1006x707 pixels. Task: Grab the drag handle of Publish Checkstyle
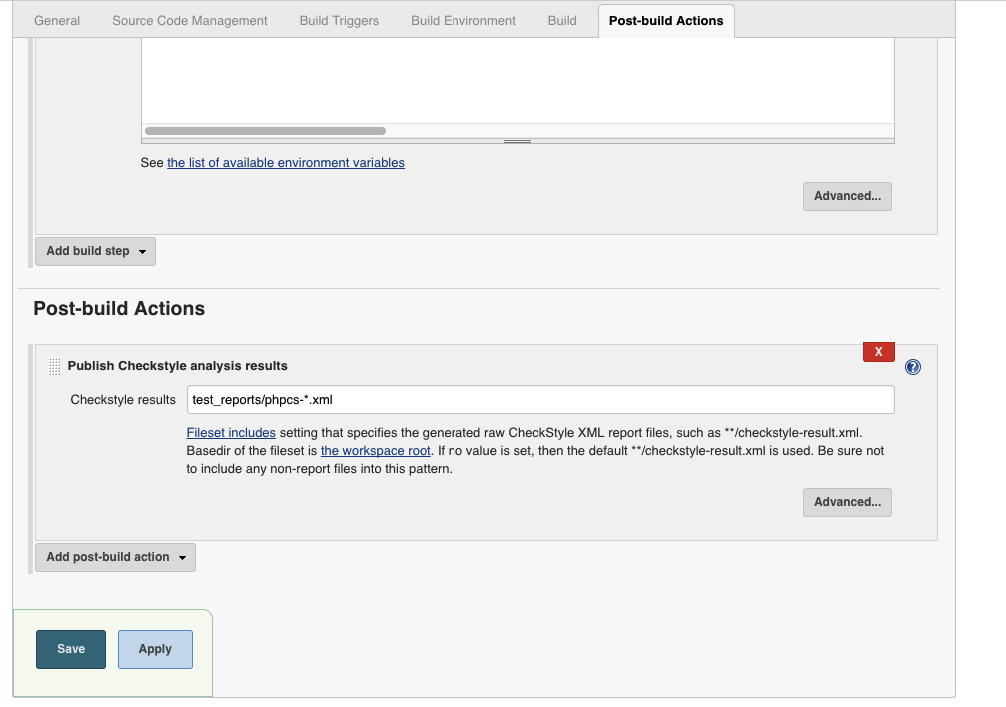(x=55, y=367)
